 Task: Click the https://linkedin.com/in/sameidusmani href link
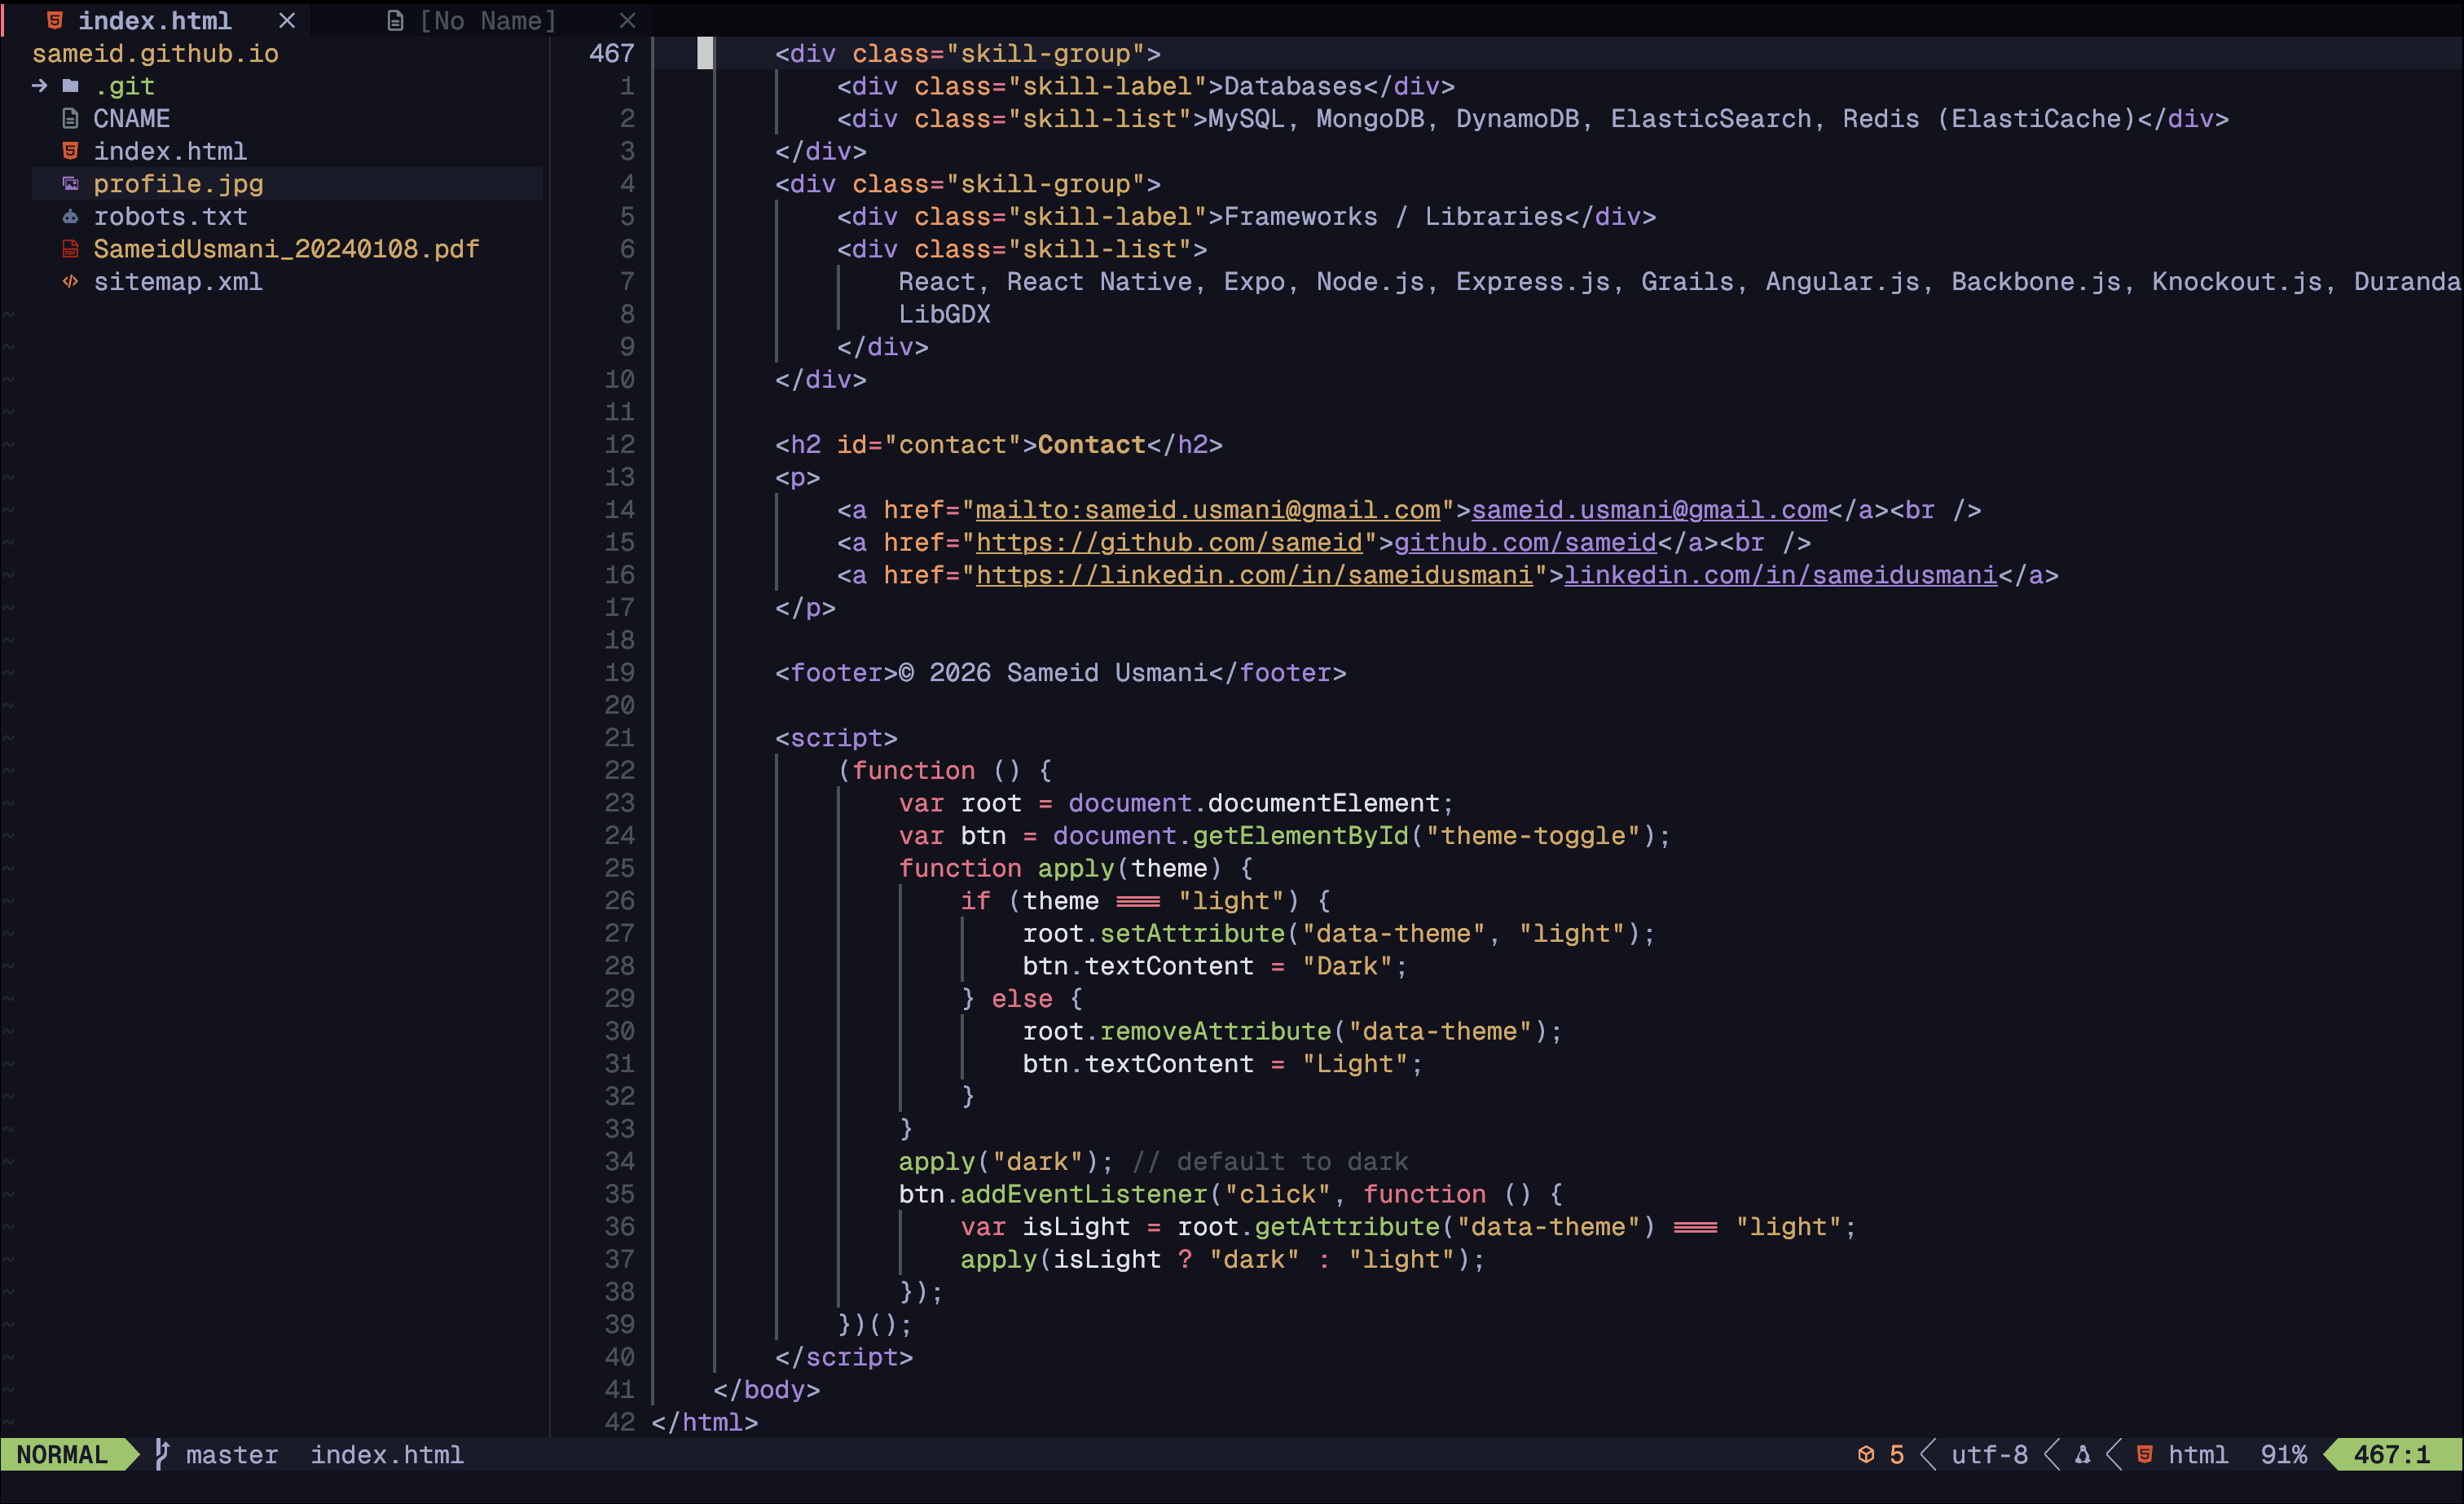click(1254, 575)
